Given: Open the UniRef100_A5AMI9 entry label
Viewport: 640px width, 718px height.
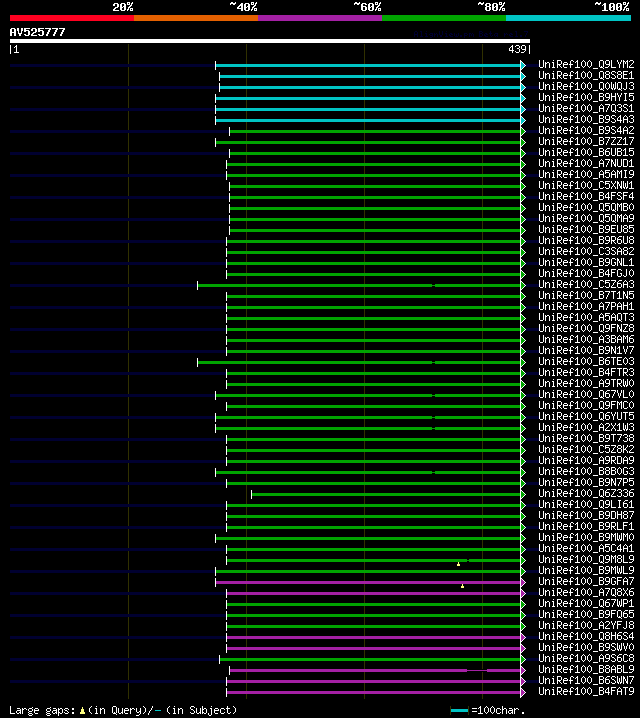Looking at the screenshot, I should [586, 174].
